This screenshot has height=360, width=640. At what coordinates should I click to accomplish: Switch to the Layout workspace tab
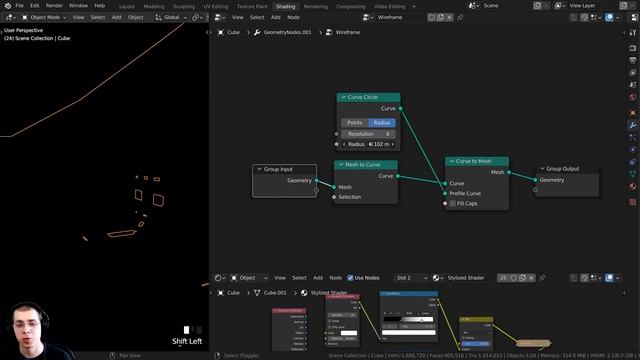127,7
